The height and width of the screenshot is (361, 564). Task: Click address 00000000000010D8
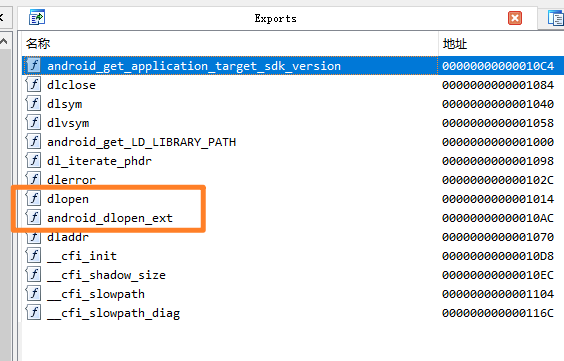point(498,256)
